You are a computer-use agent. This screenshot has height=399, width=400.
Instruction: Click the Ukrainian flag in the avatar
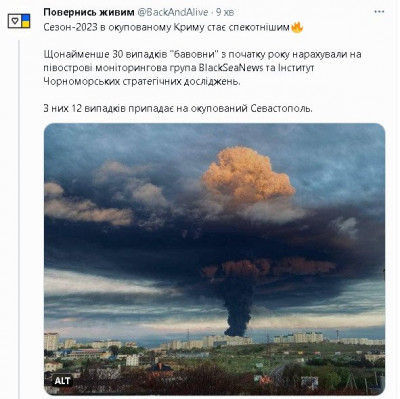click(26, 21)
